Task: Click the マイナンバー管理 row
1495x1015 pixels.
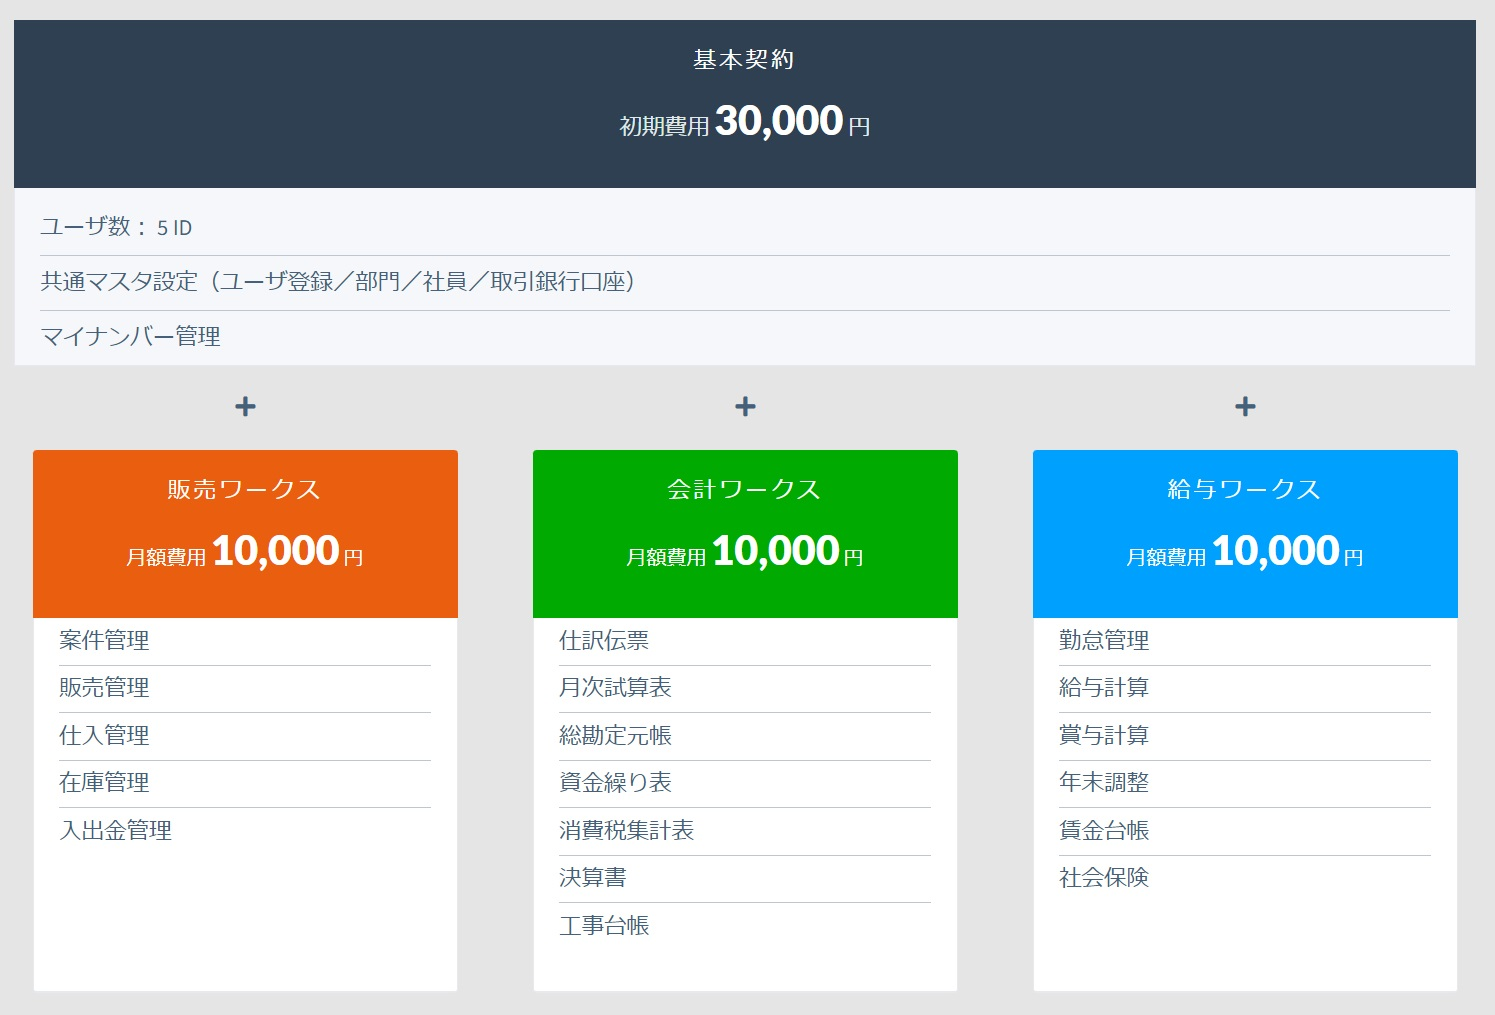Action: tap(131, 337)
